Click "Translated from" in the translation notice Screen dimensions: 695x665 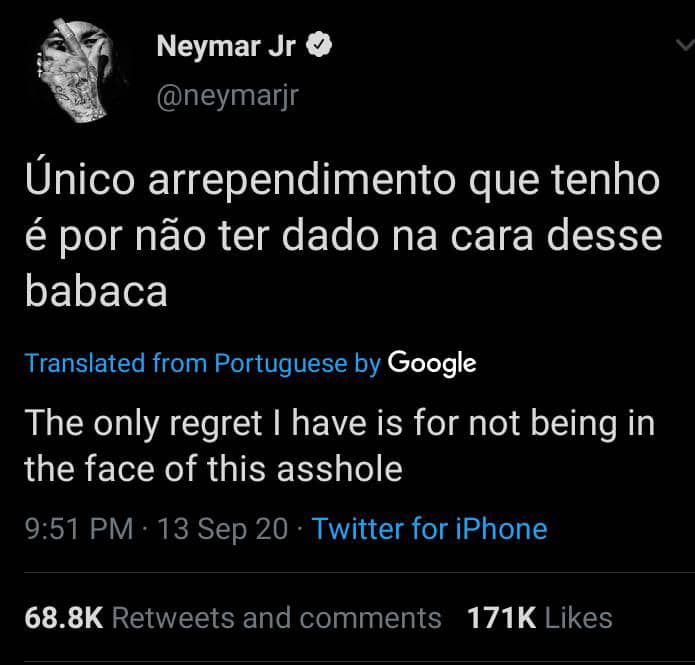(85, 364)
